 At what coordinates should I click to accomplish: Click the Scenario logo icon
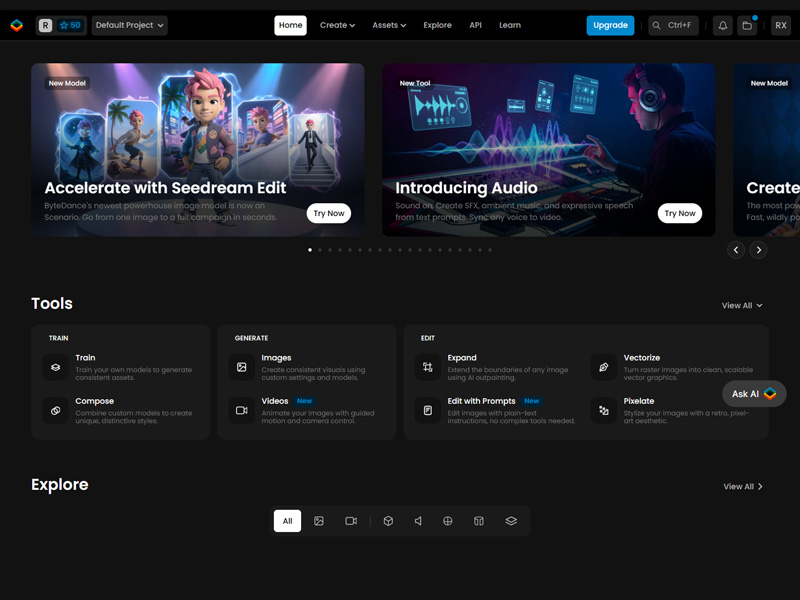(16, 25)
